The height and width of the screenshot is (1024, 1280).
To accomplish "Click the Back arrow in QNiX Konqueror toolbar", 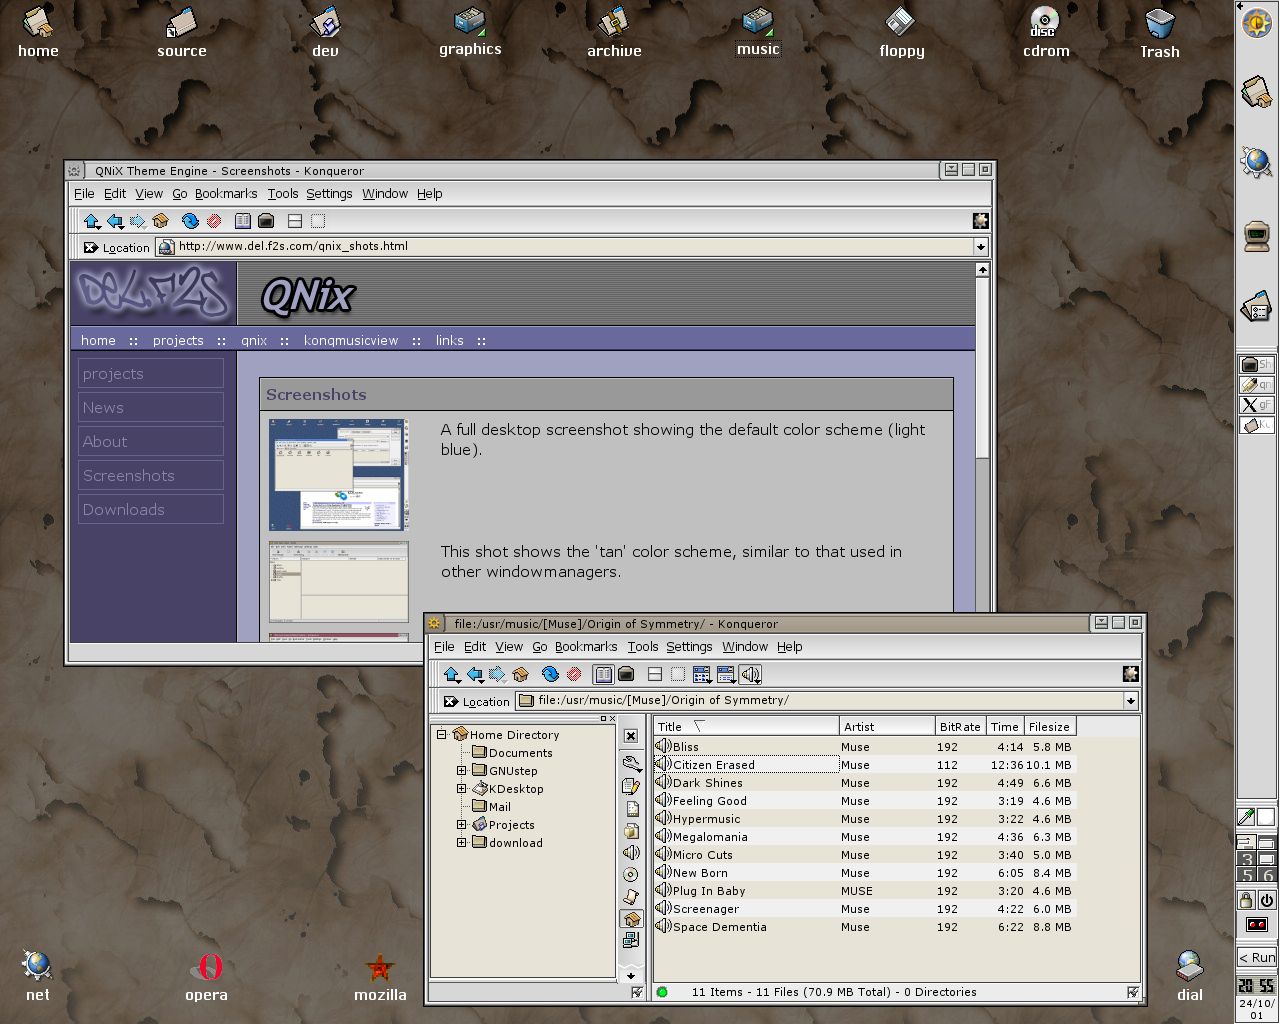I will (115, 221).
